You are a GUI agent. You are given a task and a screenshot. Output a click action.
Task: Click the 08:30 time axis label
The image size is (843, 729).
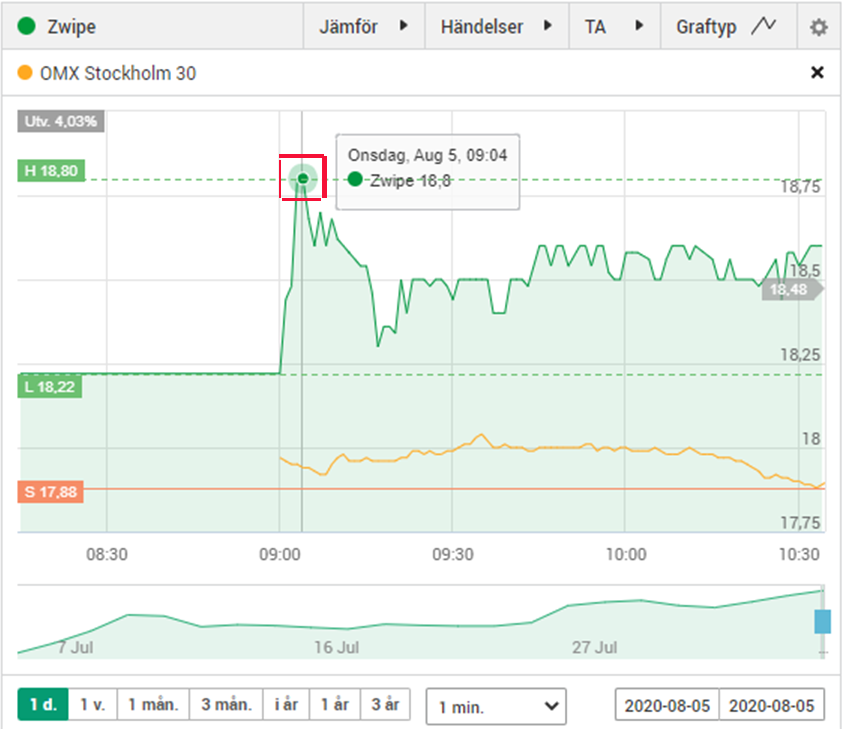click(x=107, y=554)
